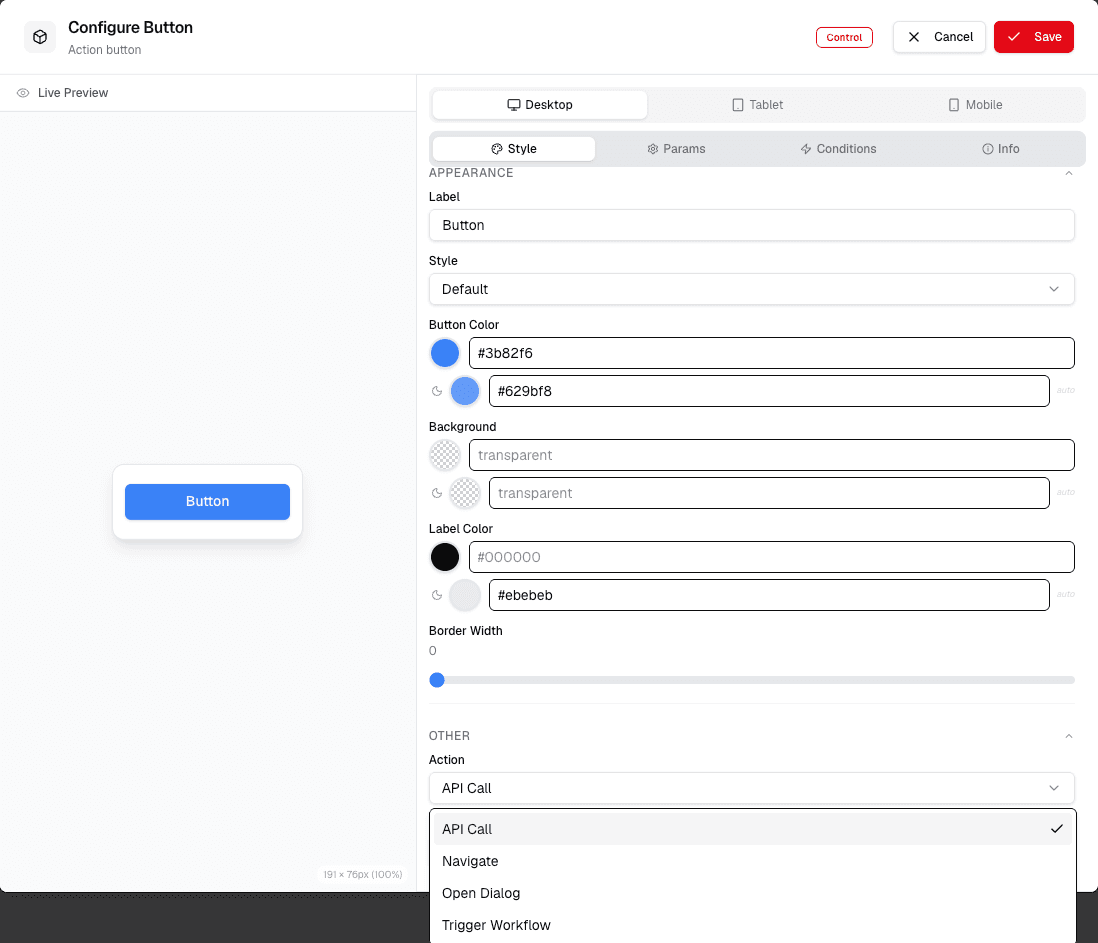Collapse the Appearance section chevron

coord(1069,173)
